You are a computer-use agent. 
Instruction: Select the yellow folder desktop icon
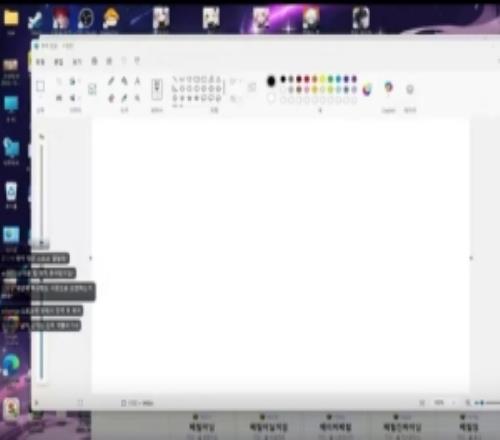[11, 18]
